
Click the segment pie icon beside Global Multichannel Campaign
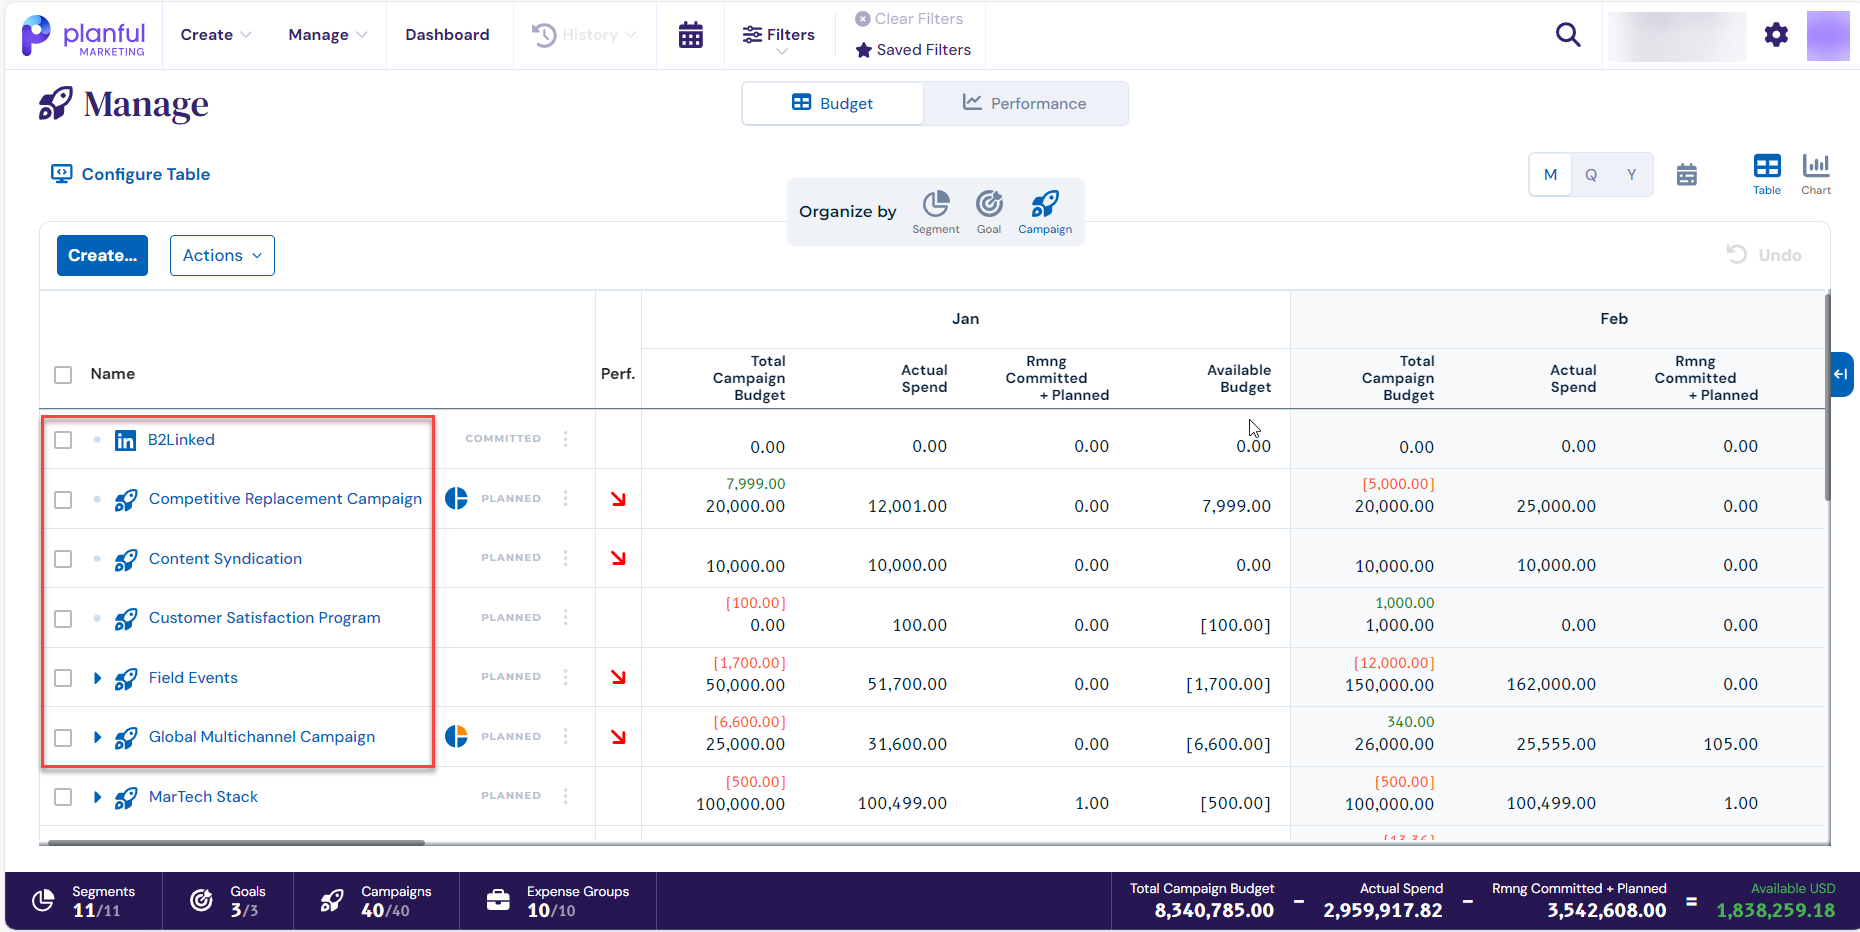tap(456, 736)
